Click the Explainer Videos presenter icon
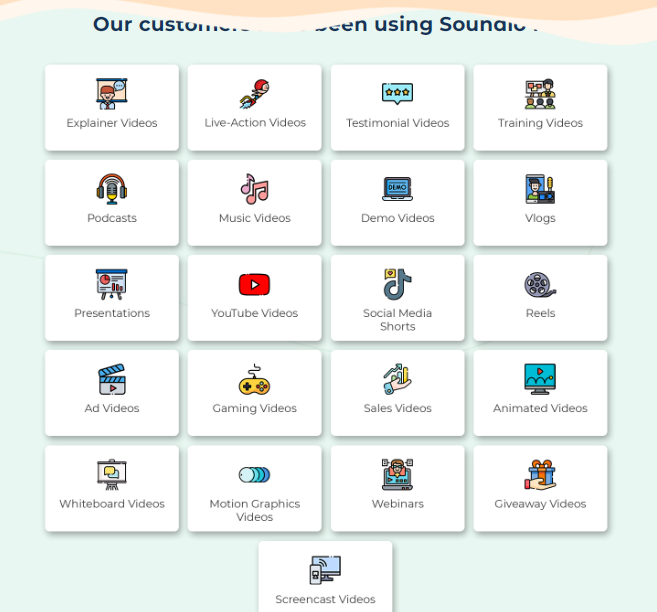The height and width of the screenshot is (612, 657). [111, 94]
